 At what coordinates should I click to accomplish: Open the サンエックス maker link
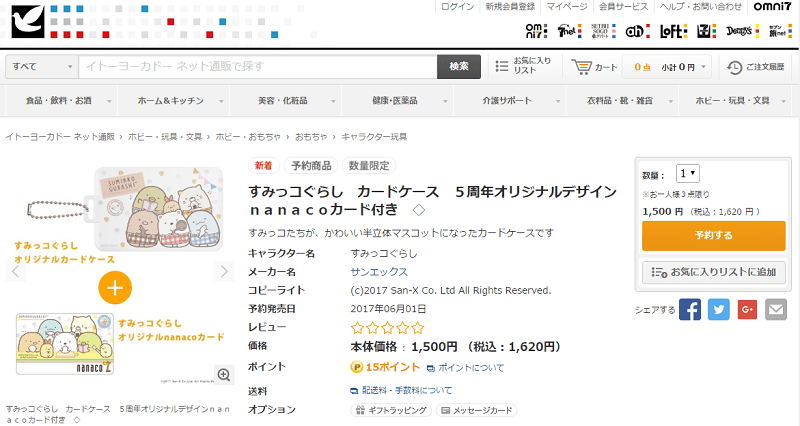379,272
